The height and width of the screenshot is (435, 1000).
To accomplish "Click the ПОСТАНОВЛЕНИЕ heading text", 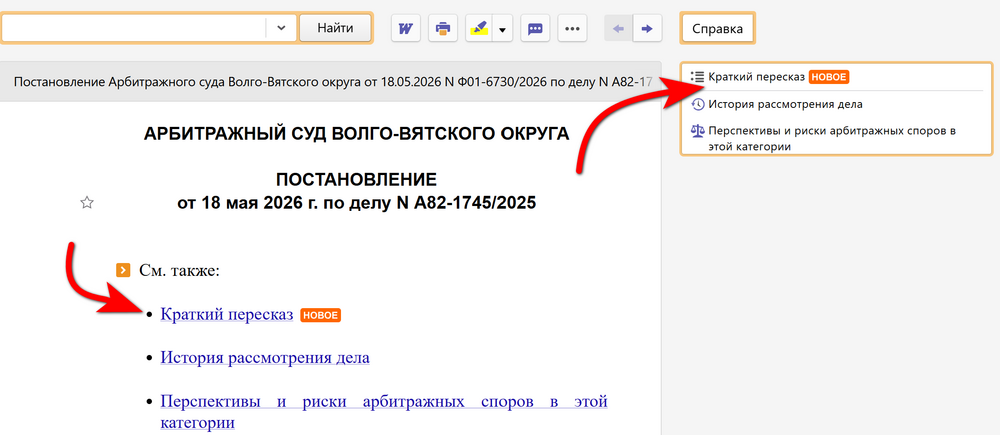I will 357,178.
